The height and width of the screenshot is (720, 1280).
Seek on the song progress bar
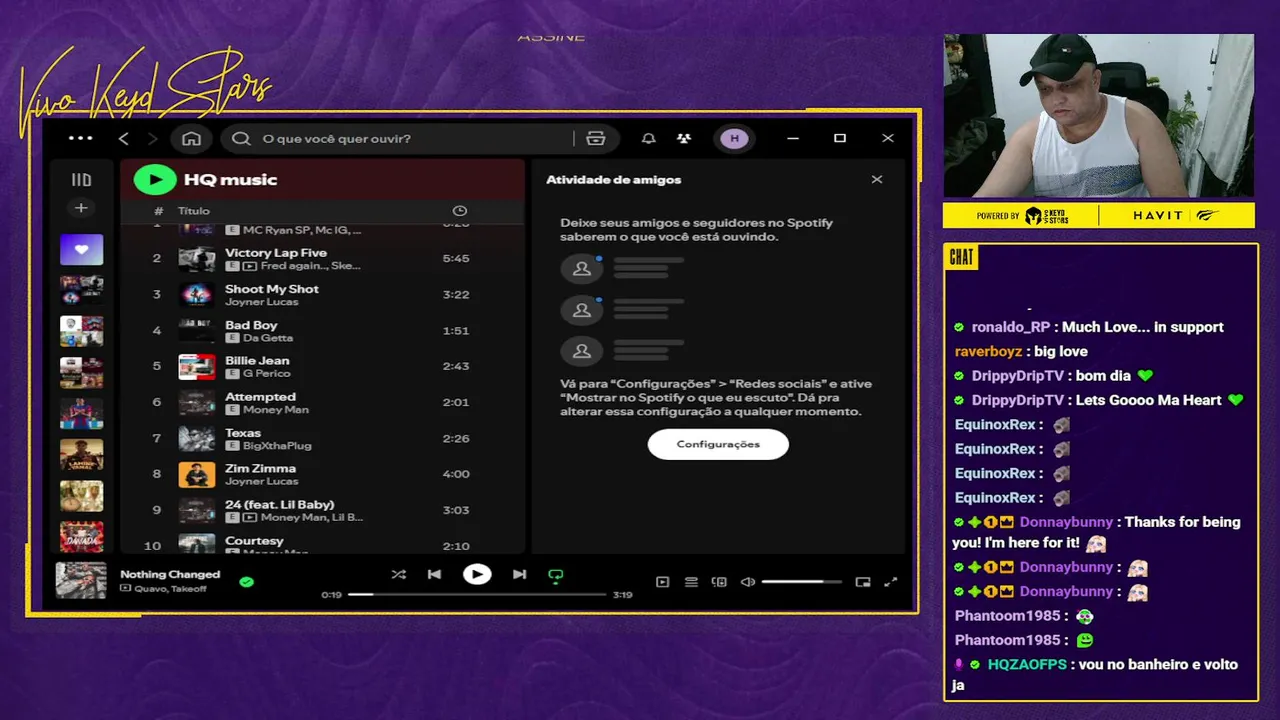tap(477, 594)
